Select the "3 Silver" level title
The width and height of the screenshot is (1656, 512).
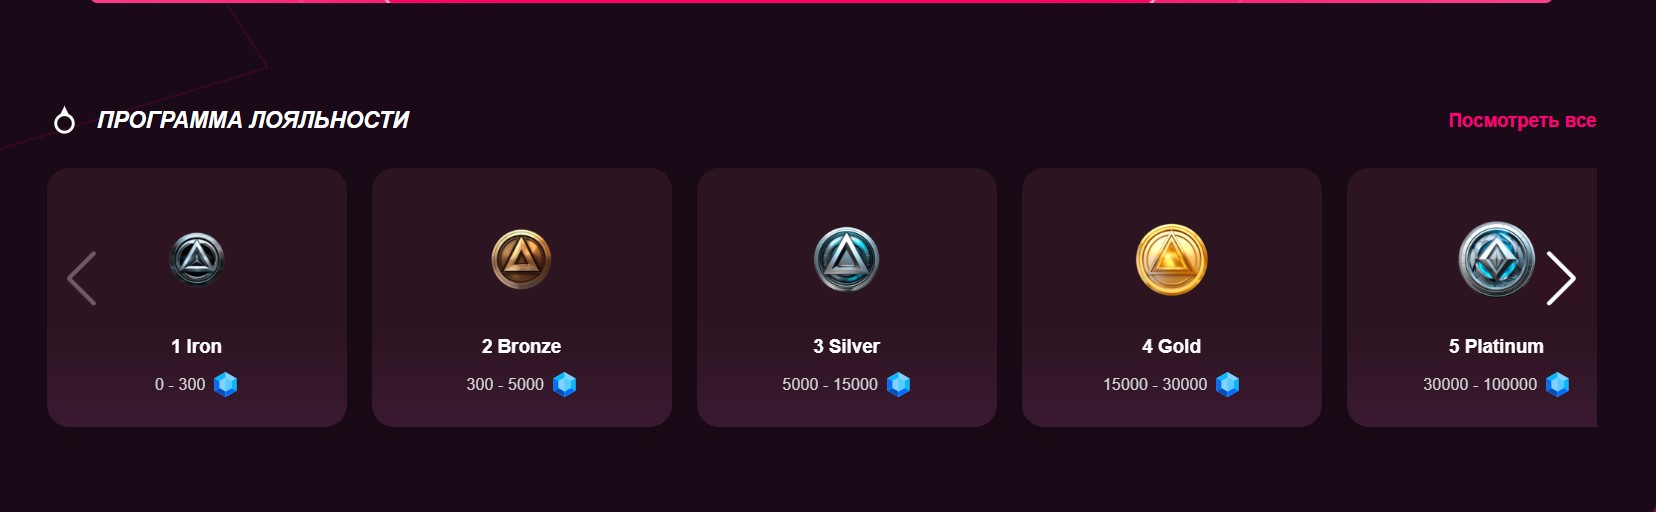[846, 346]
